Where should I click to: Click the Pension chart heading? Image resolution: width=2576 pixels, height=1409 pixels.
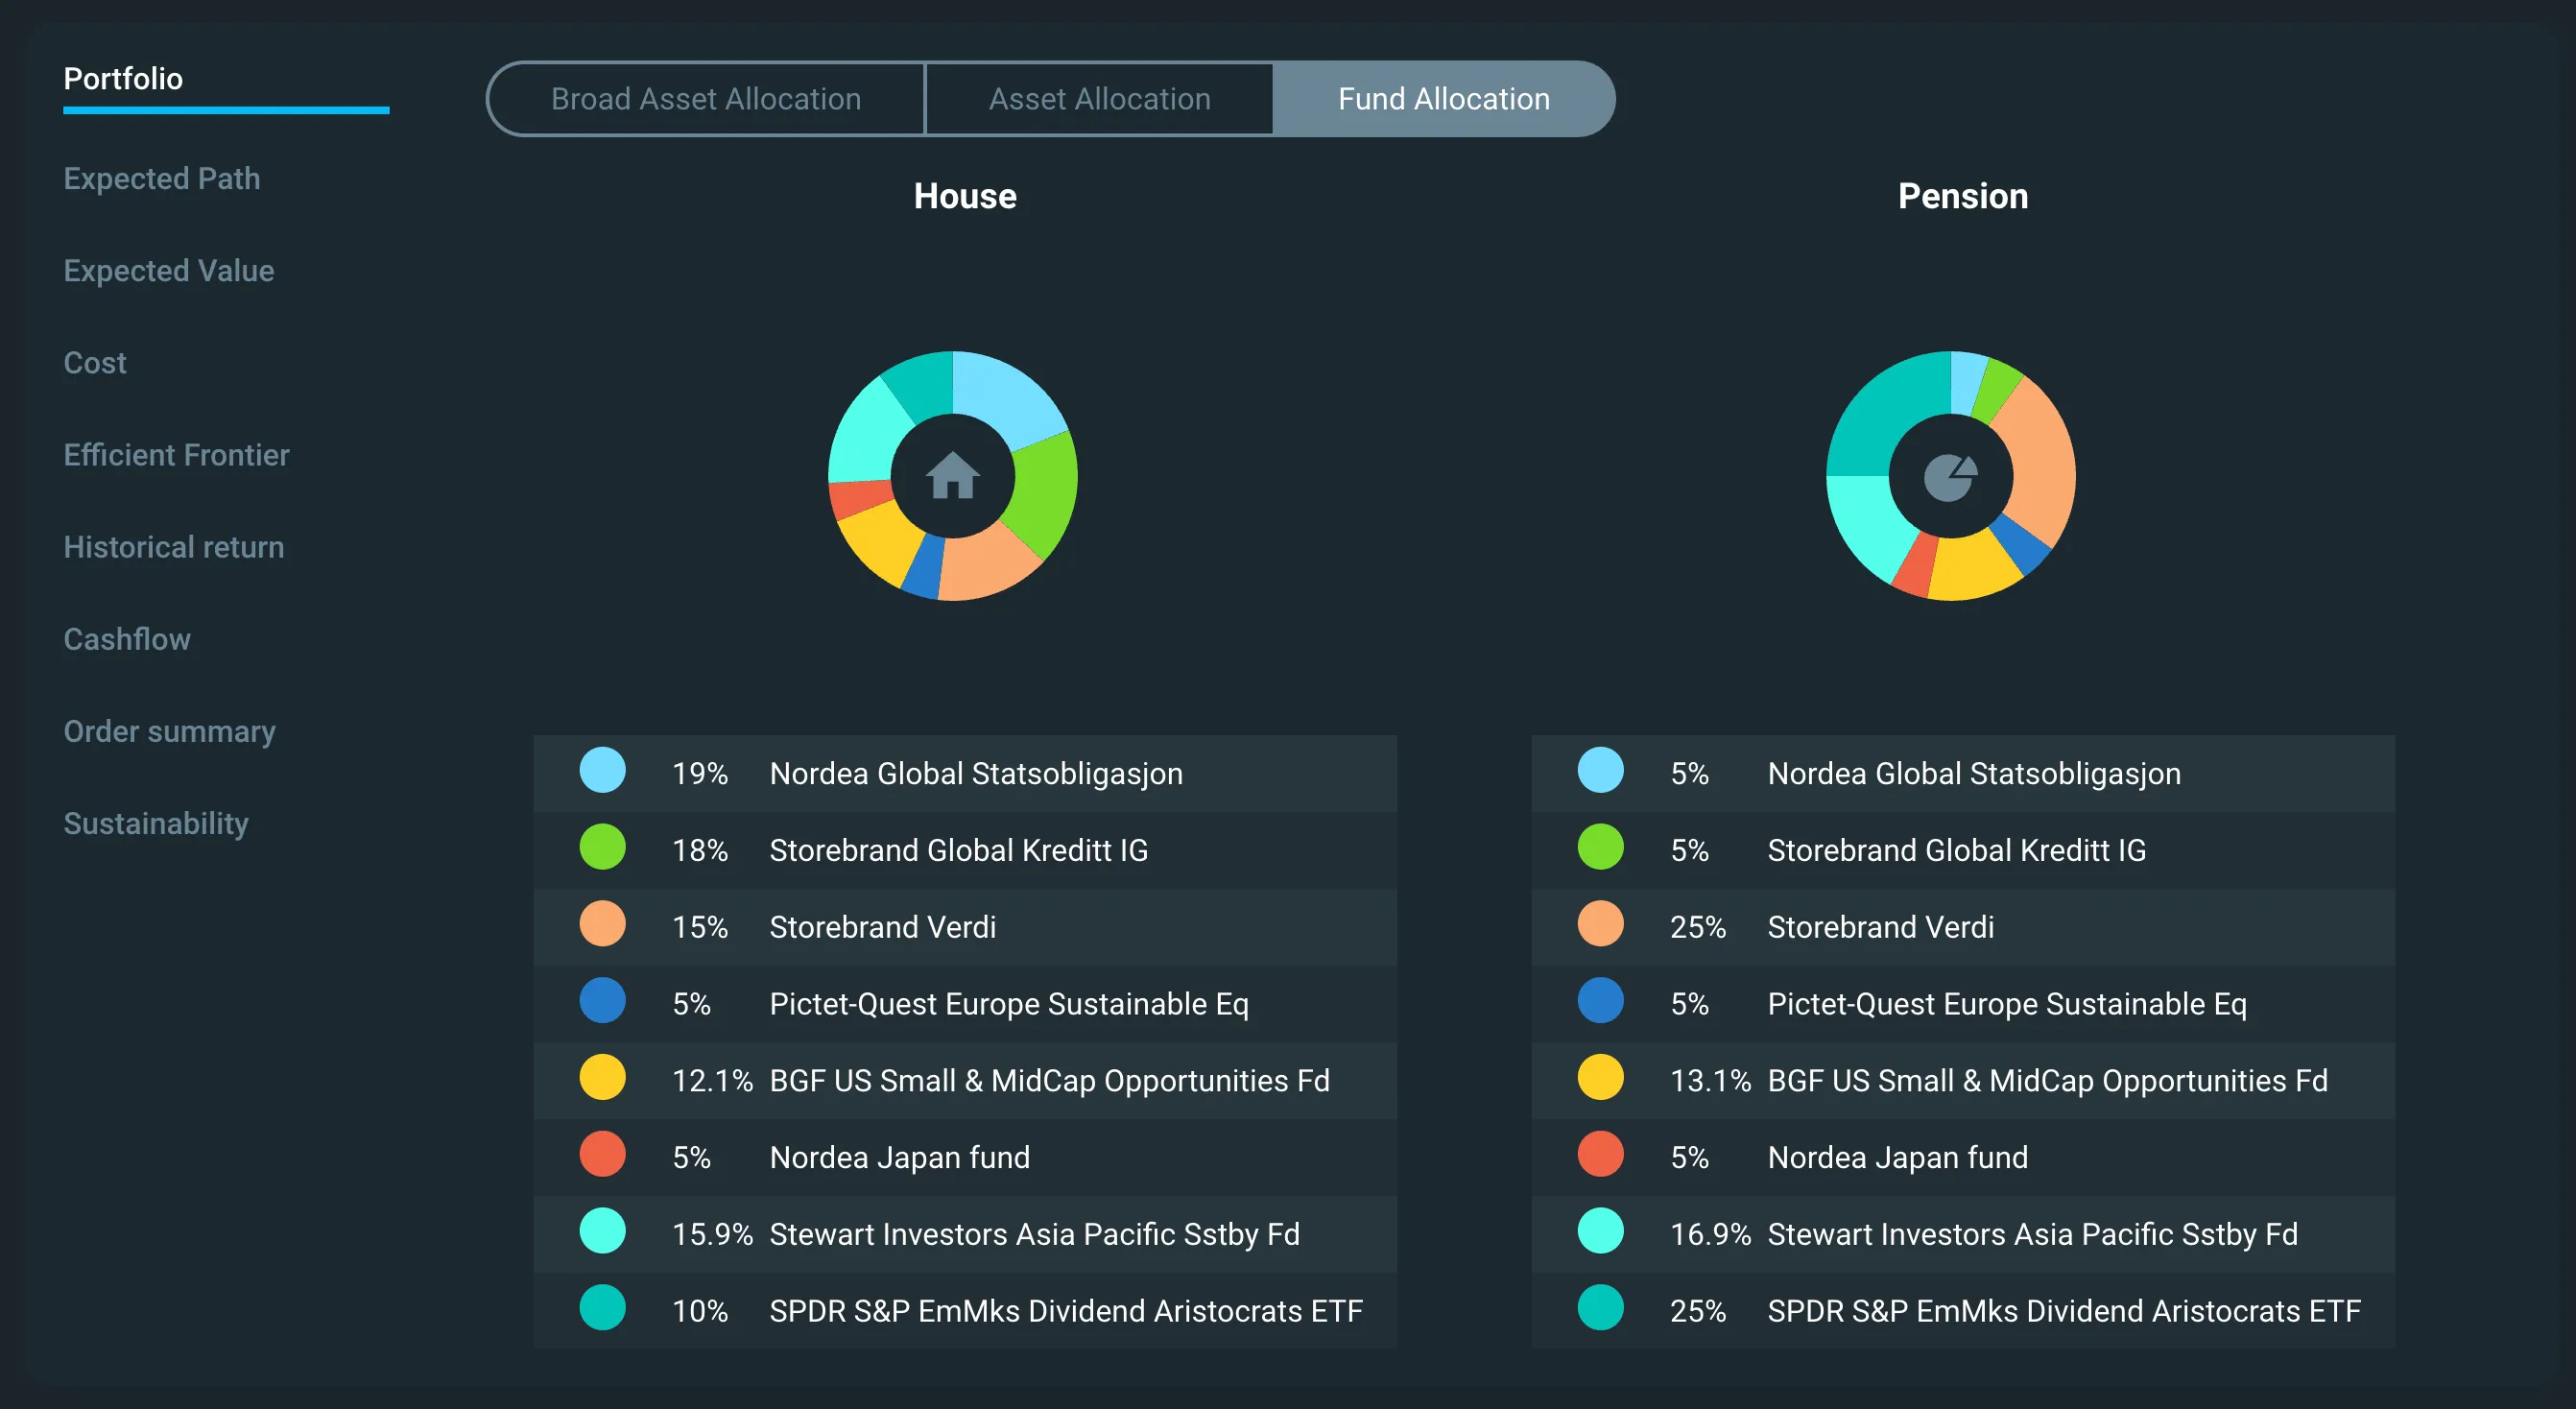click(x=1963, y=196)
